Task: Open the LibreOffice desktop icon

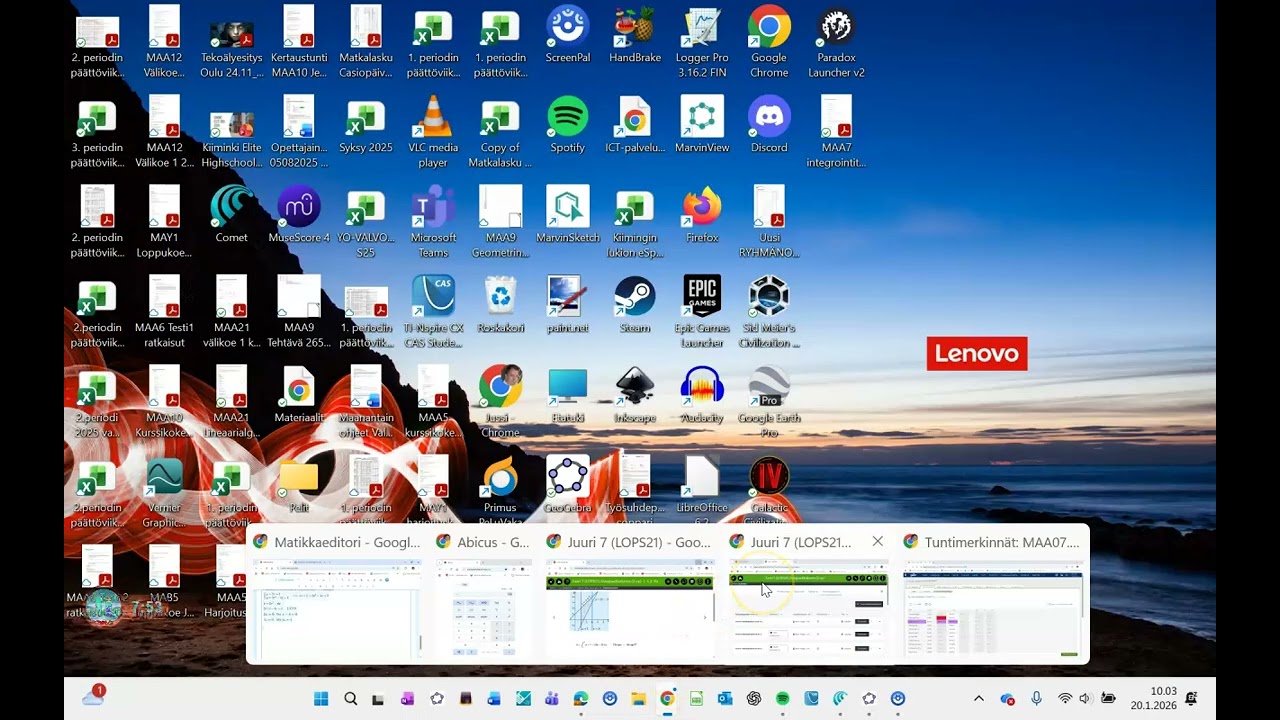Action: [x=702, y=490]
